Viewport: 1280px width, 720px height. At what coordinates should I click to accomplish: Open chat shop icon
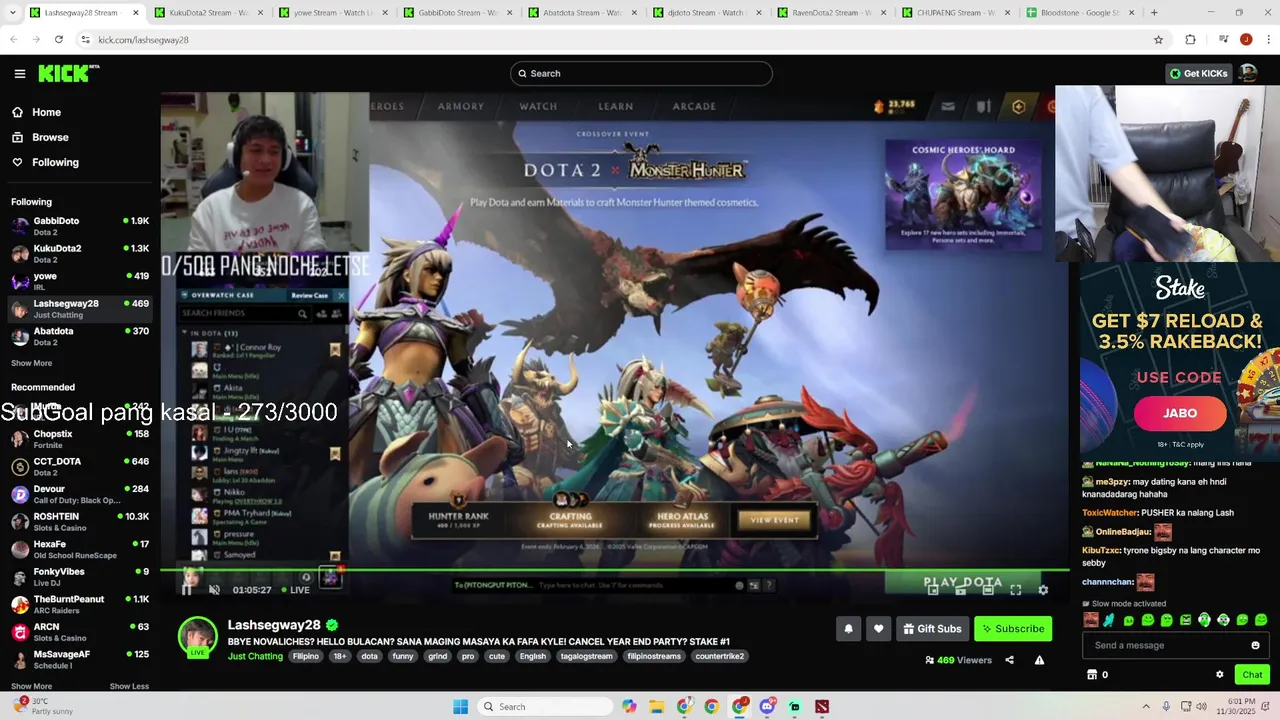coord(1092,675)
